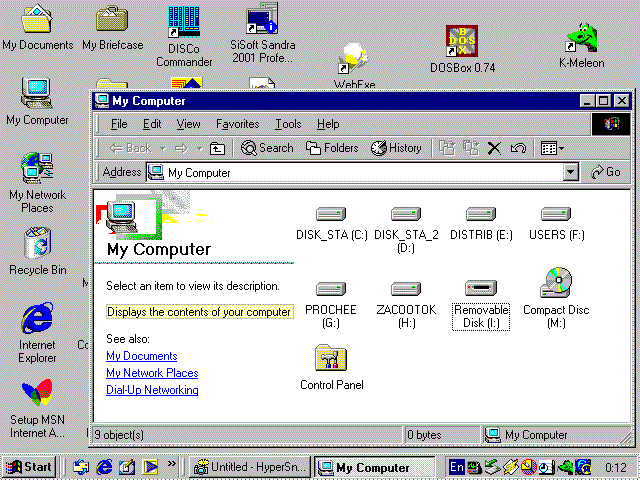Open the View menu
The height and width of the screenshot is (480, 640).
(188, 124)
